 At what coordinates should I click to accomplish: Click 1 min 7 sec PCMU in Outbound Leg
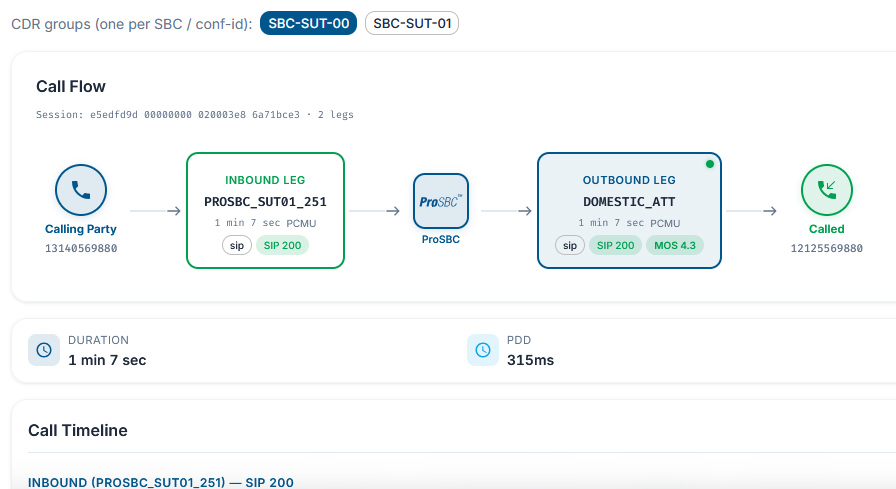pos(629,223)
